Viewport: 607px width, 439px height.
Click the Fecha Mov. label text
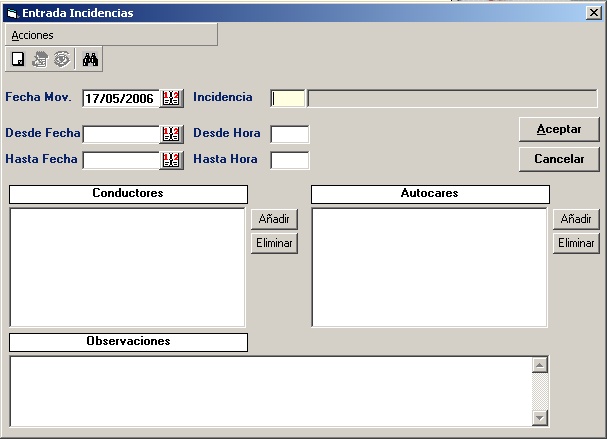pyautogui.click(x=38, y=97)
